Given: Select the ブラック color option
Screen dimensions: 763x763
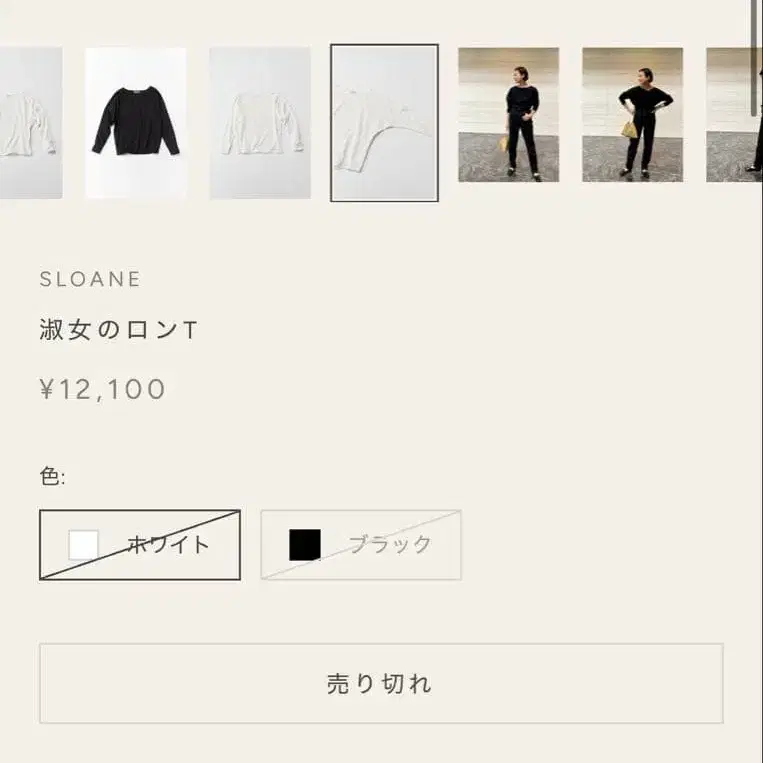Looking at the screenshot, I should click(x=361, y=545).
